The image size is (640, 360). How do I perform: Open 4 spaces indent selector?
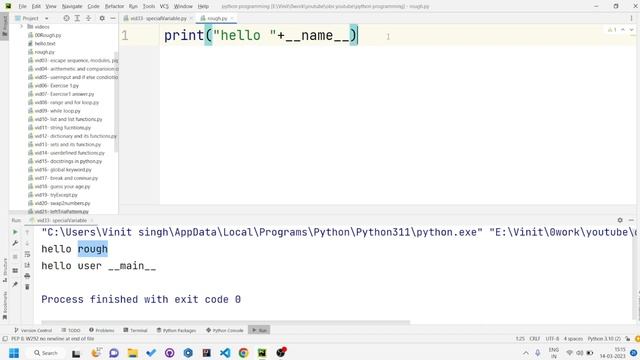573,339
